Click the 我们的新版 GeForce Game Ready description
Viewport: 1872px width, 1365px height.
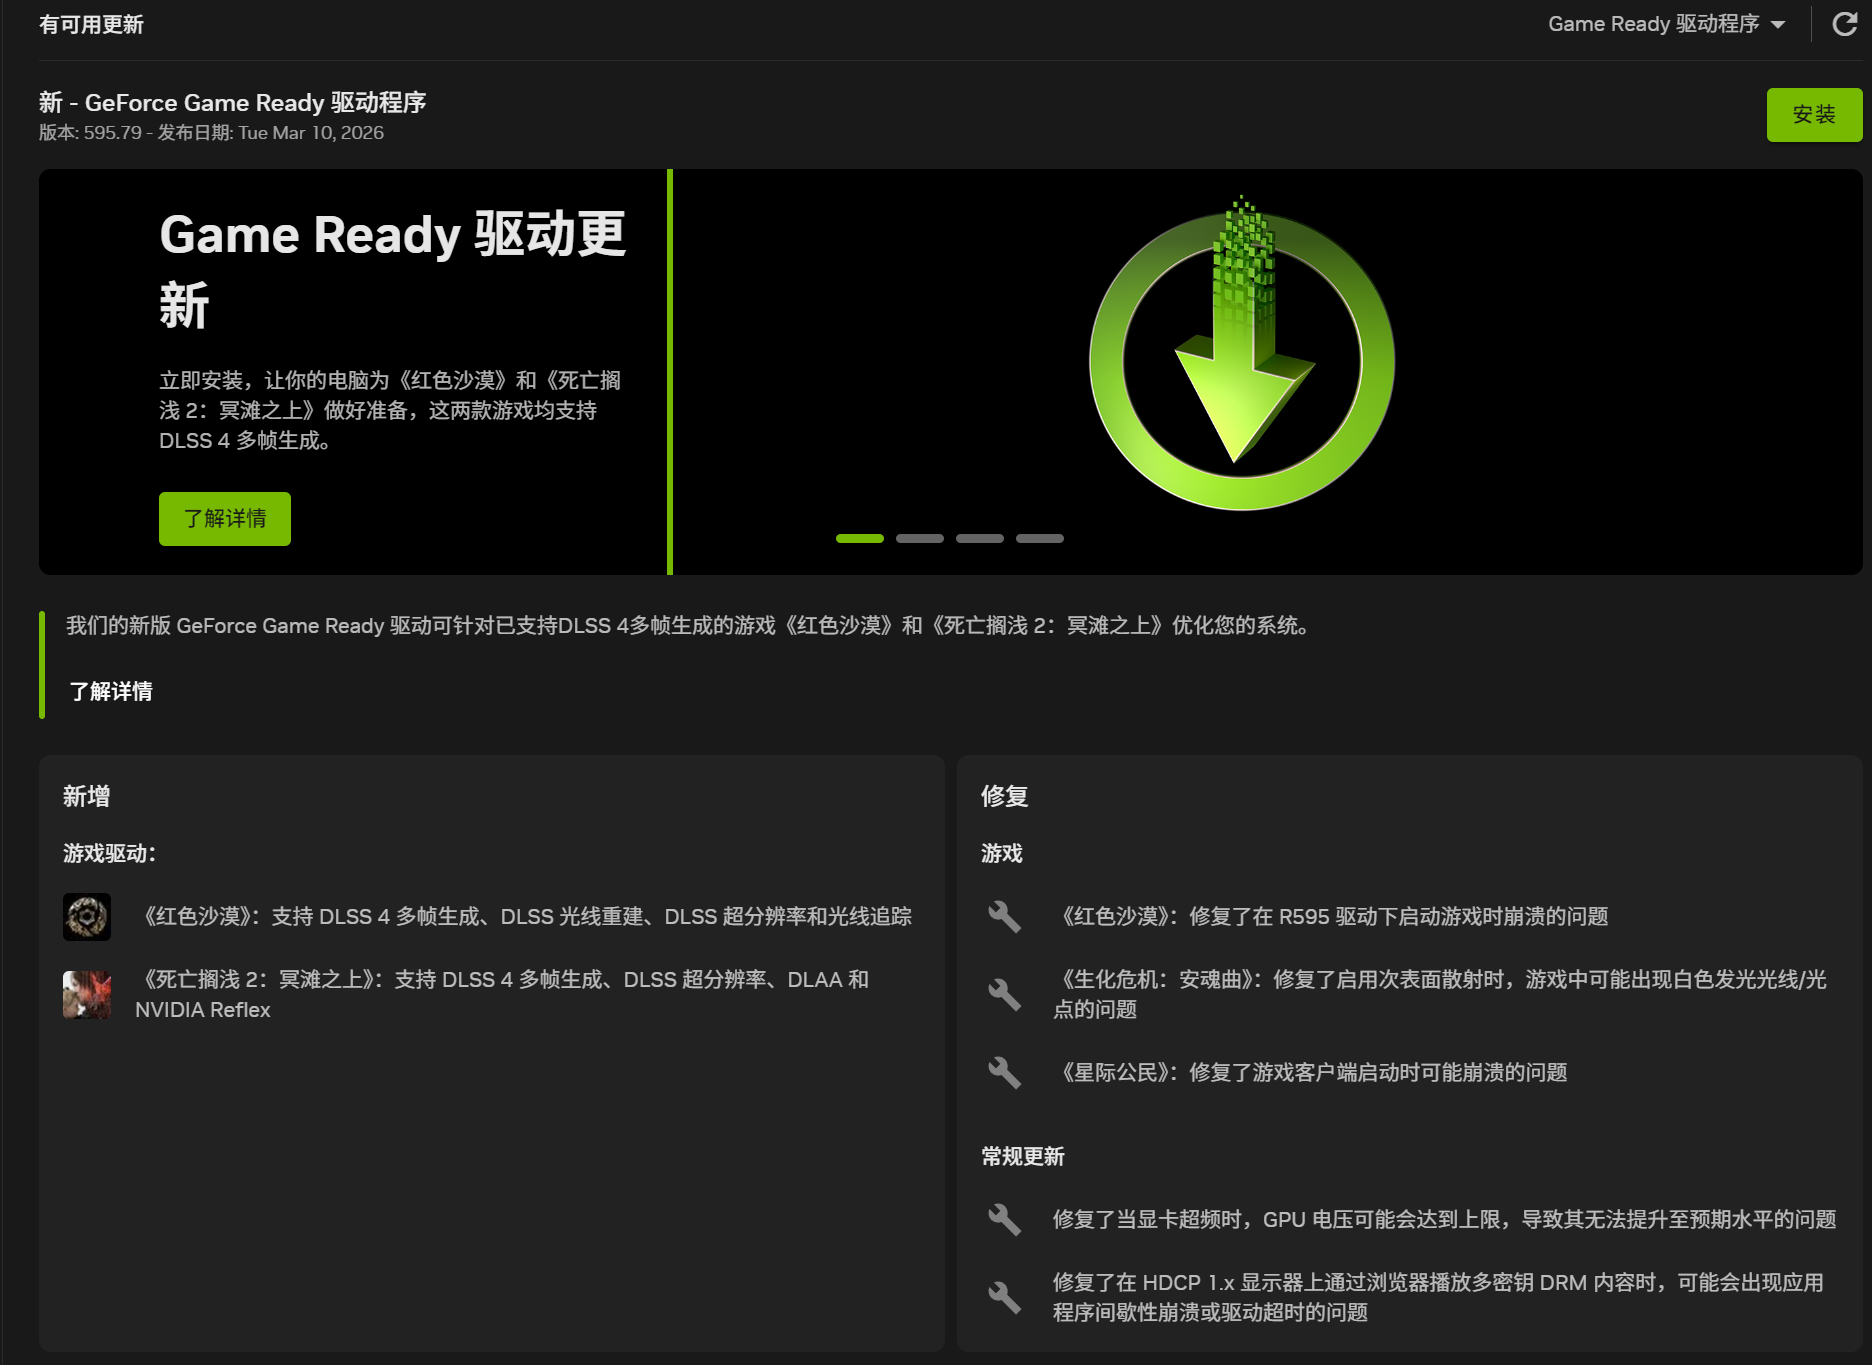point(688,626)
